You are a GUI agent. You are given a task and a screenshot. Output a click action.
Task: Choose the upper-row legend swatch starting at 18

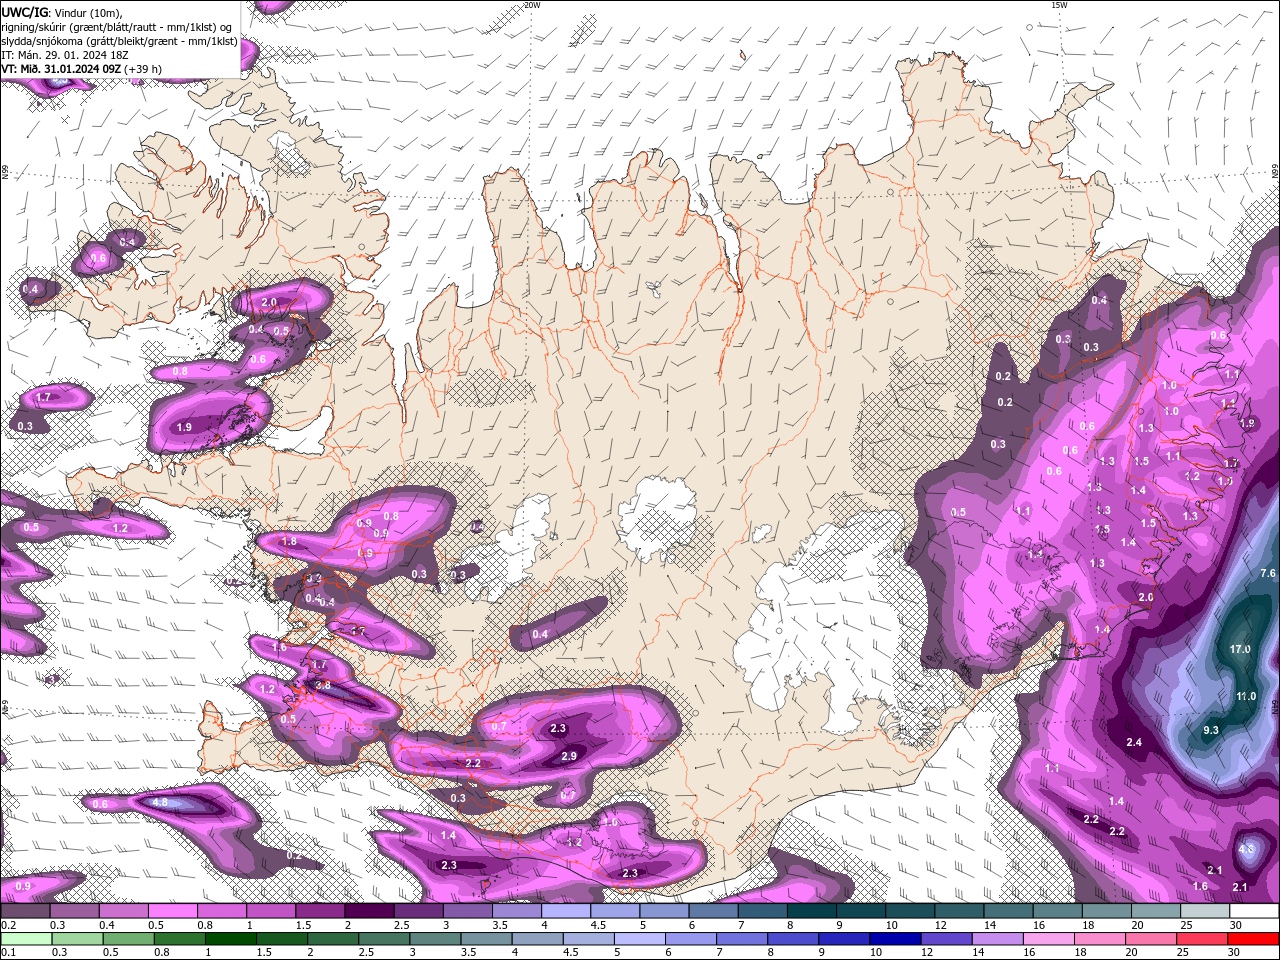(x=1108, y=911)
